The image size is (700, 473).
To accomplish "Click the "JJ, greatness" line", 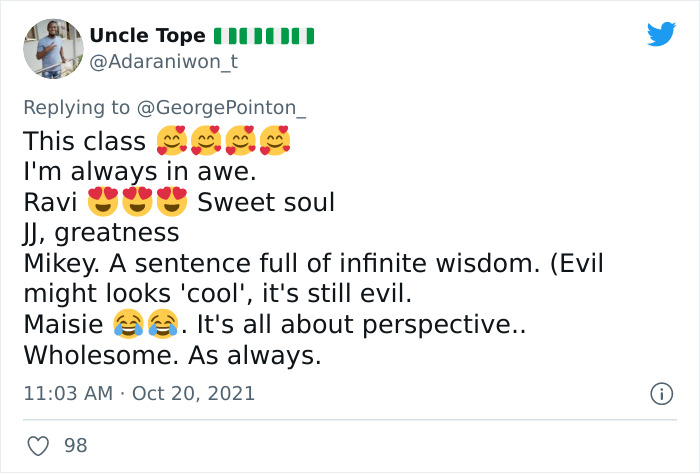I will (x=101, y=233).
